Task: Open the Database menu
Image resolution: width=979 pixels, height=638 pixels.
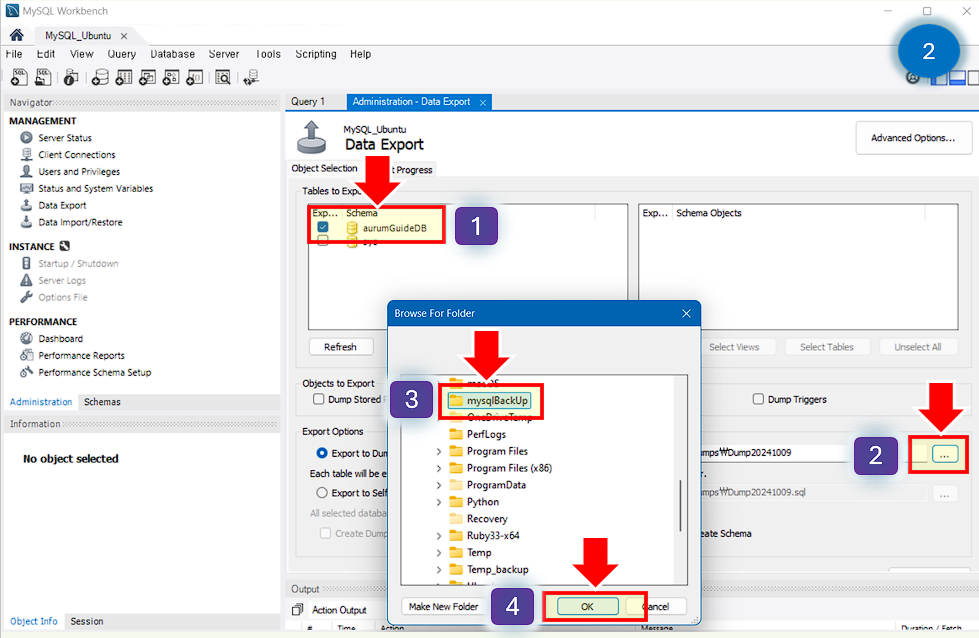Action: point(172,54)
